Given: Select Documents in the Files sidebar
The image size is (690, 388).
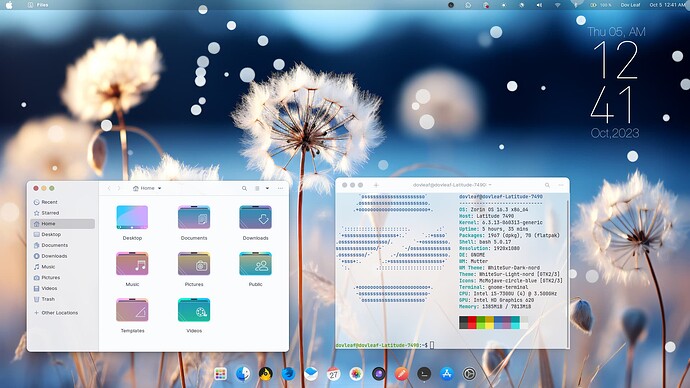Looking at the screenshot, I should (62, 245).
